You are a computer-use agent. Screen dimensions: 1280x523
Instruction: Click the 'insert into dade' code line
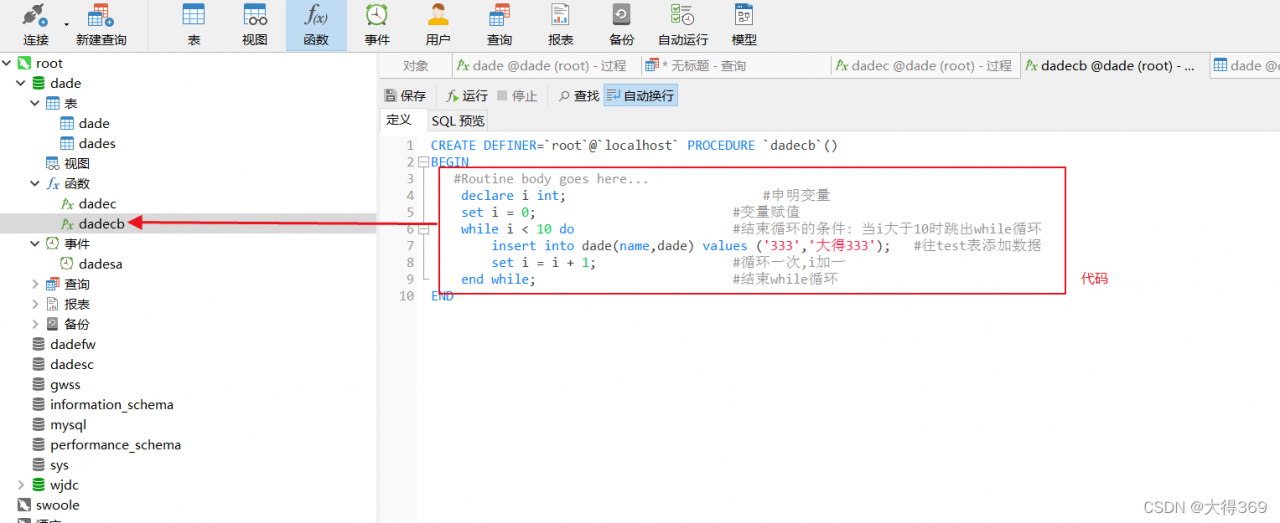point(690,246)
